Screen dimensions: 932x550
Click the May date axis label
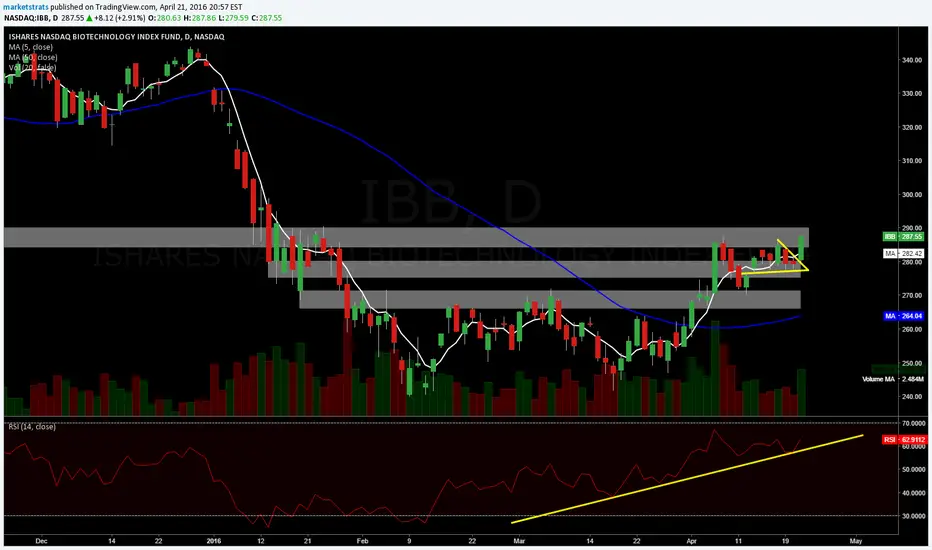[856, 541]
